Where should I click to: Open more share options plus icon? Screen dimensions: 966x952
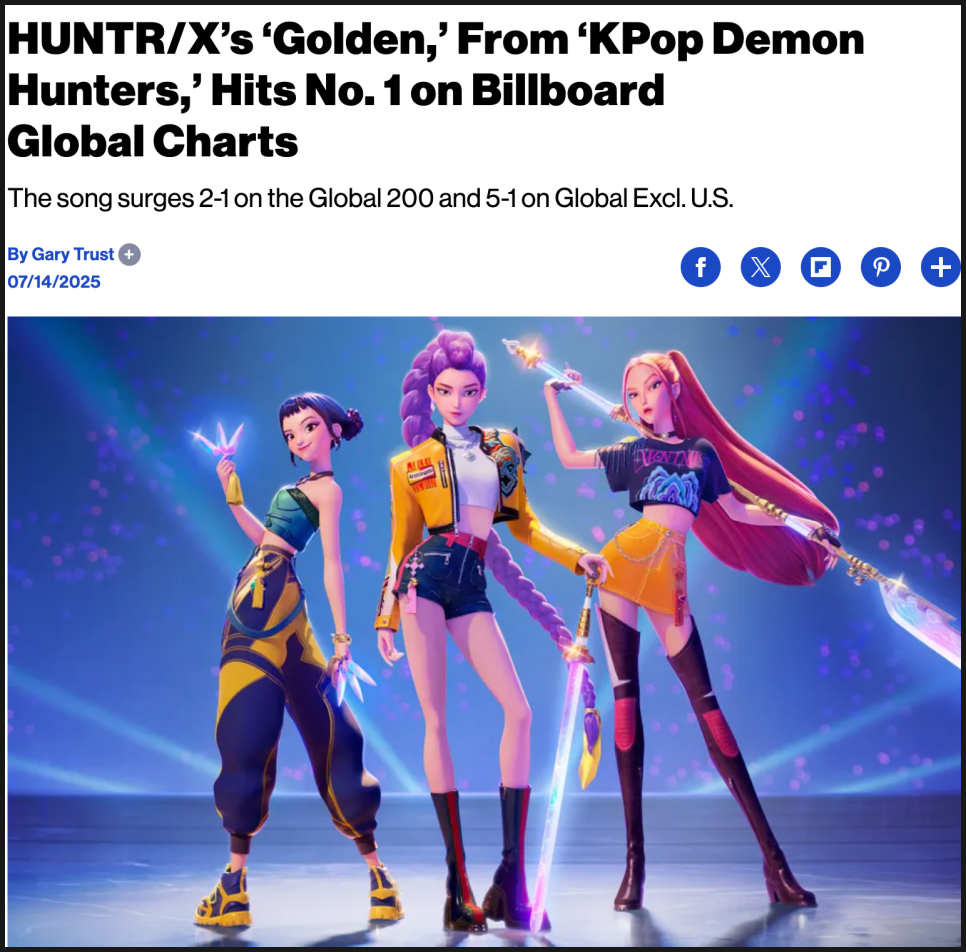[x=941, y=267]
